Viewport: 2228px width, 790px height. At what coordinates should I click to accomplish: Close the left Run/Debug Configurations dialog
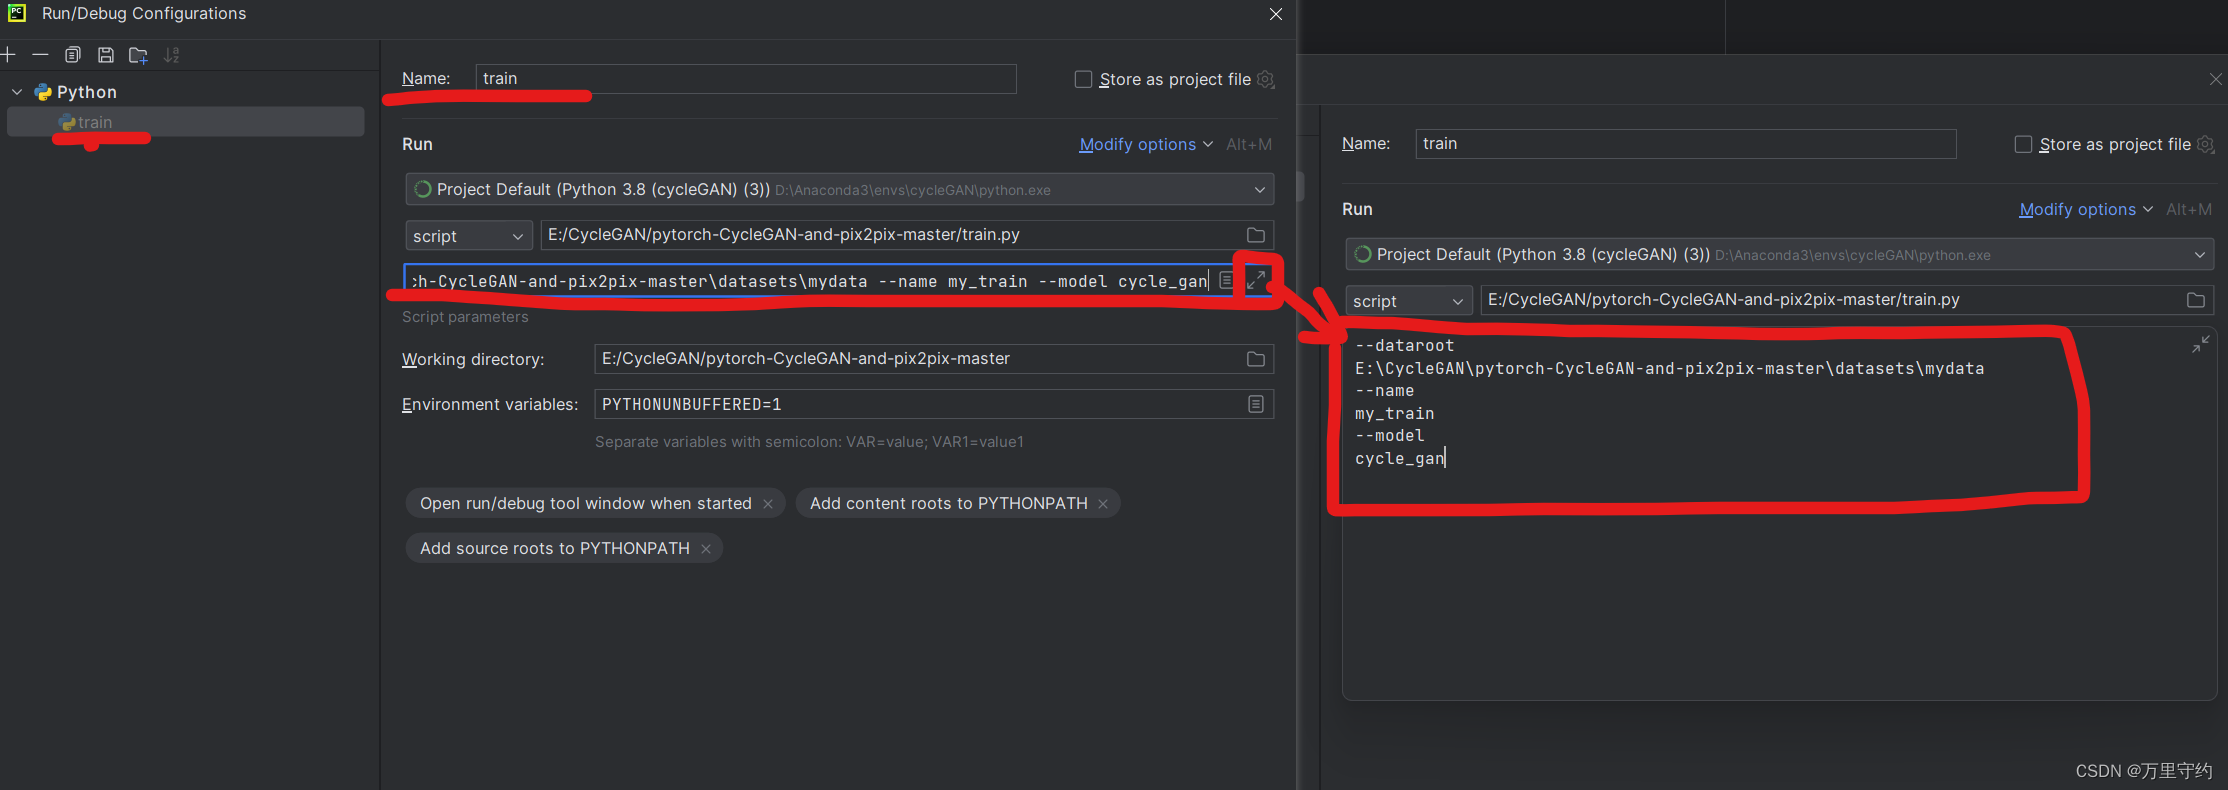tap(1276, 14)
